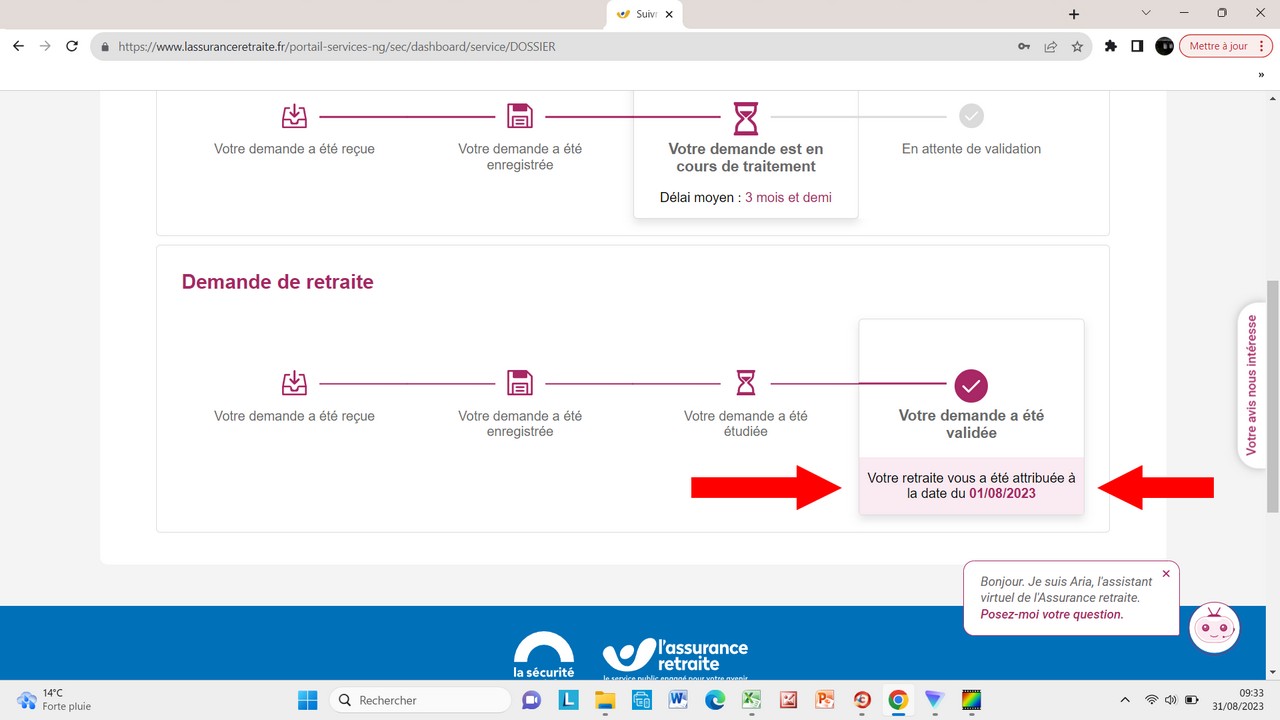Screen dimensions: 1280x720
Task: Close the Aria chat greeting bubble
Action: click(1166, 574)
